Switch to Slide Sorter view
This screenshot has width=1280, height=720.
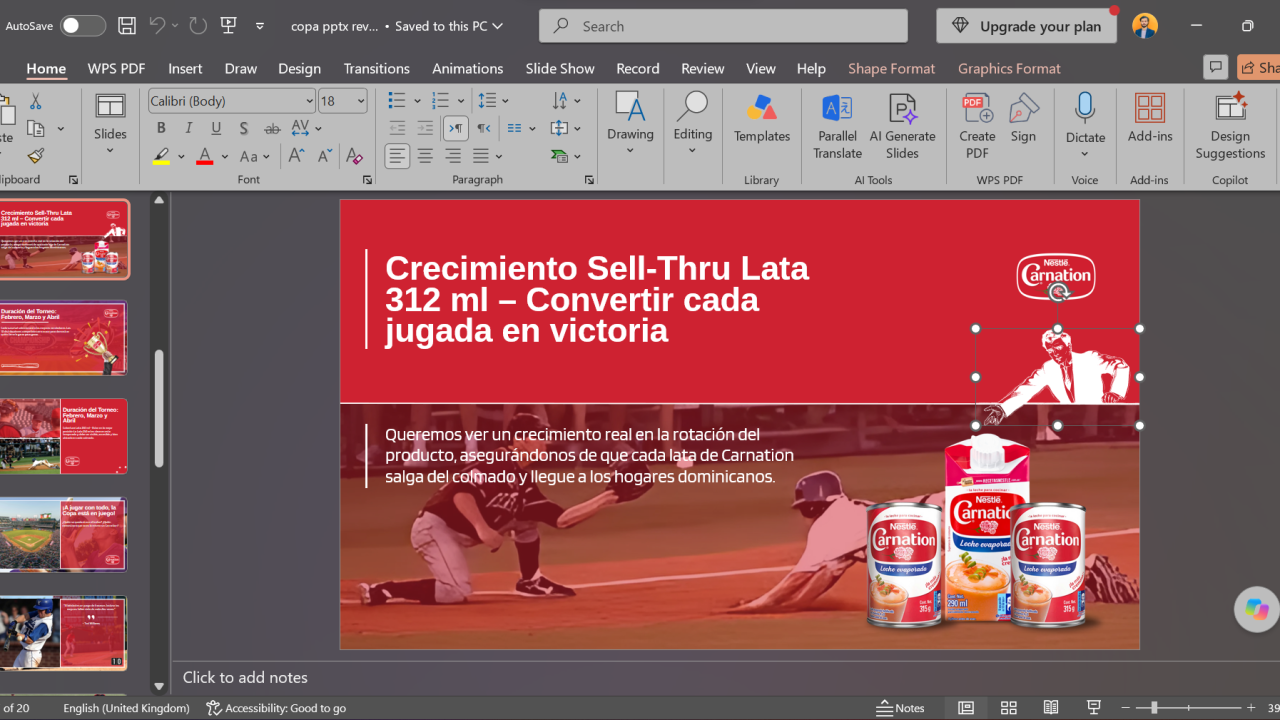1008,708
